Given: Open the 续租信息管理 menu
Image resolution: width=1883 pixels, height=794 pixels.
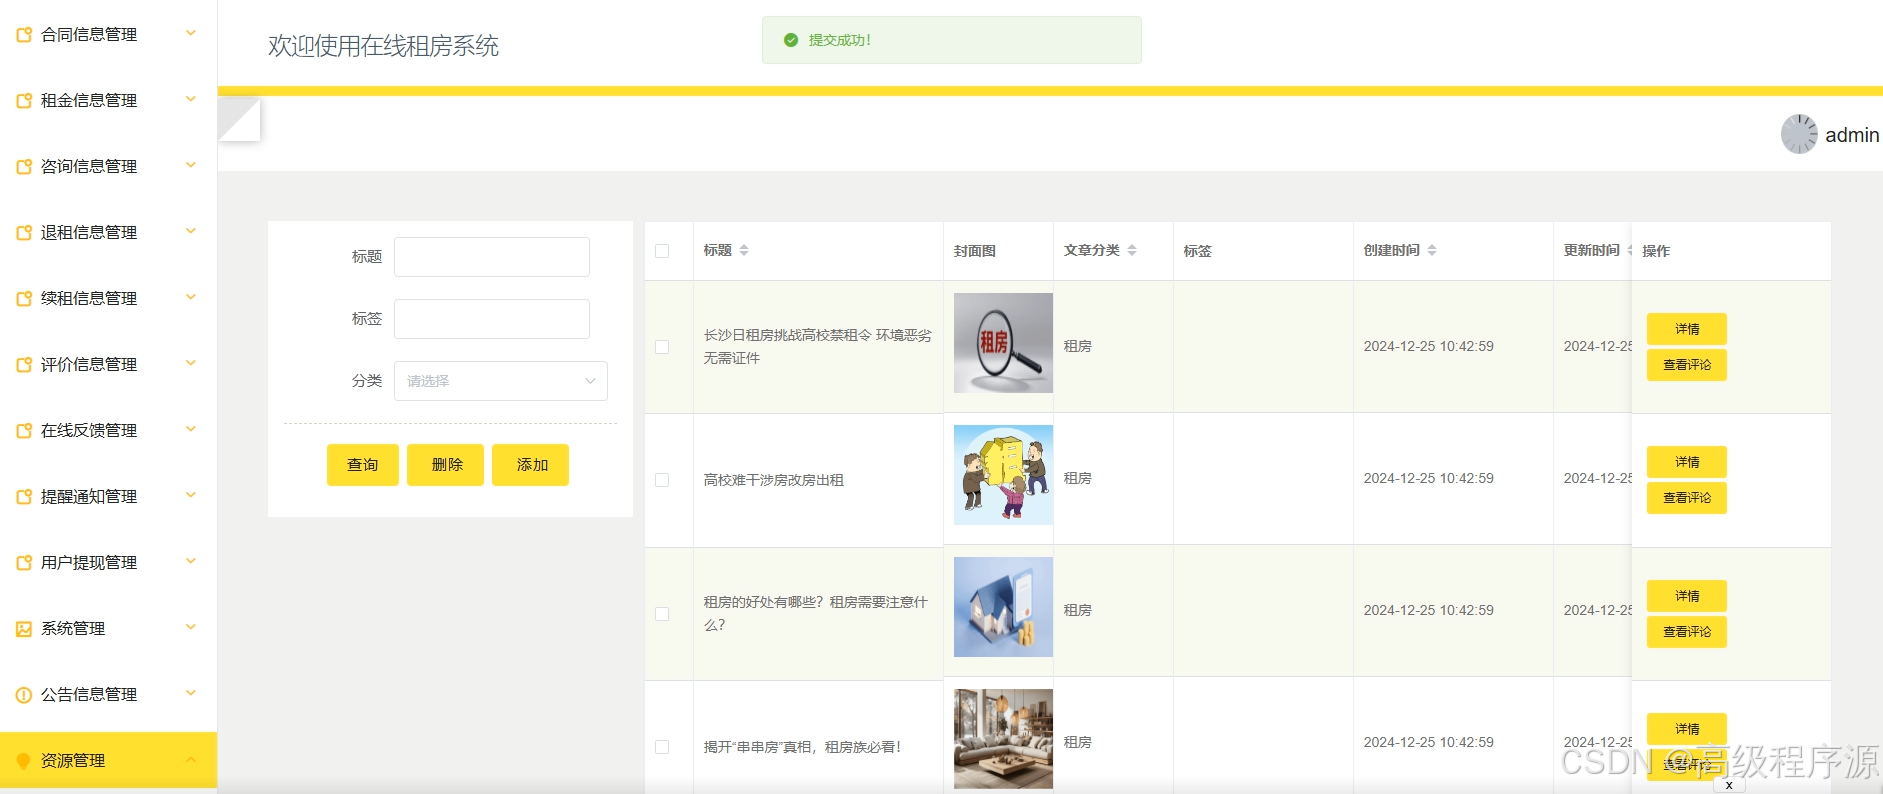Looking at the screenshot, I should click(108, 298).
